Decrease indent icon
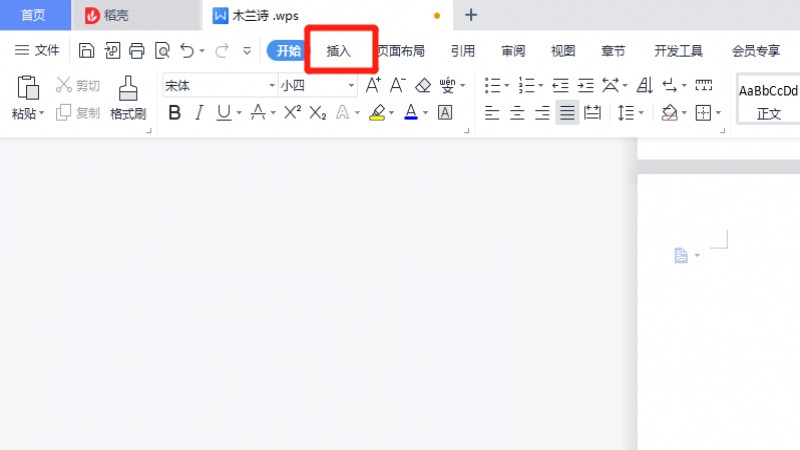The width and height of the screenshot is (800, 450). pyautogui.click(x=561, y=85)
